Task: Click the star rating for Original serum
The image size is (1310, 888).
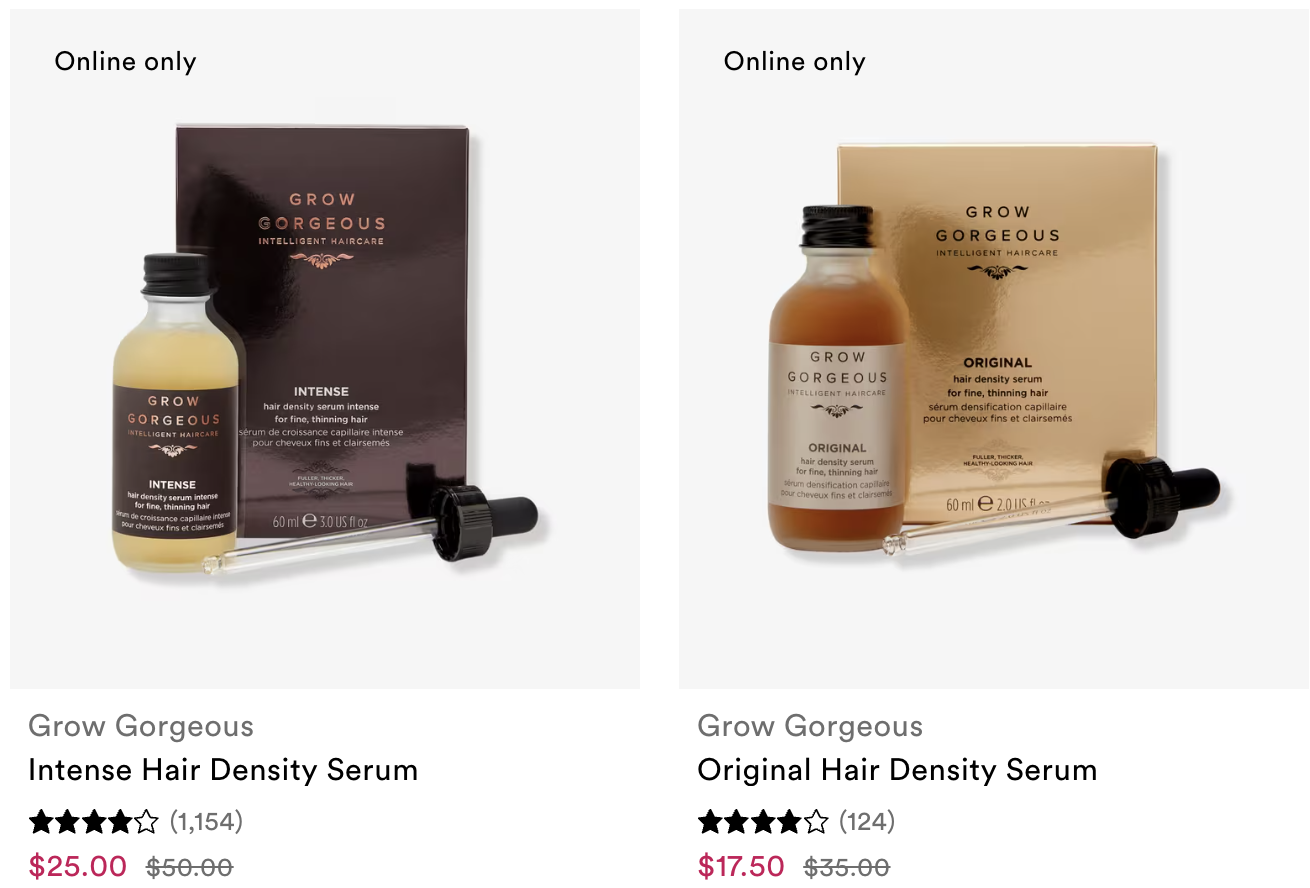Action: (x=763, y=822)
